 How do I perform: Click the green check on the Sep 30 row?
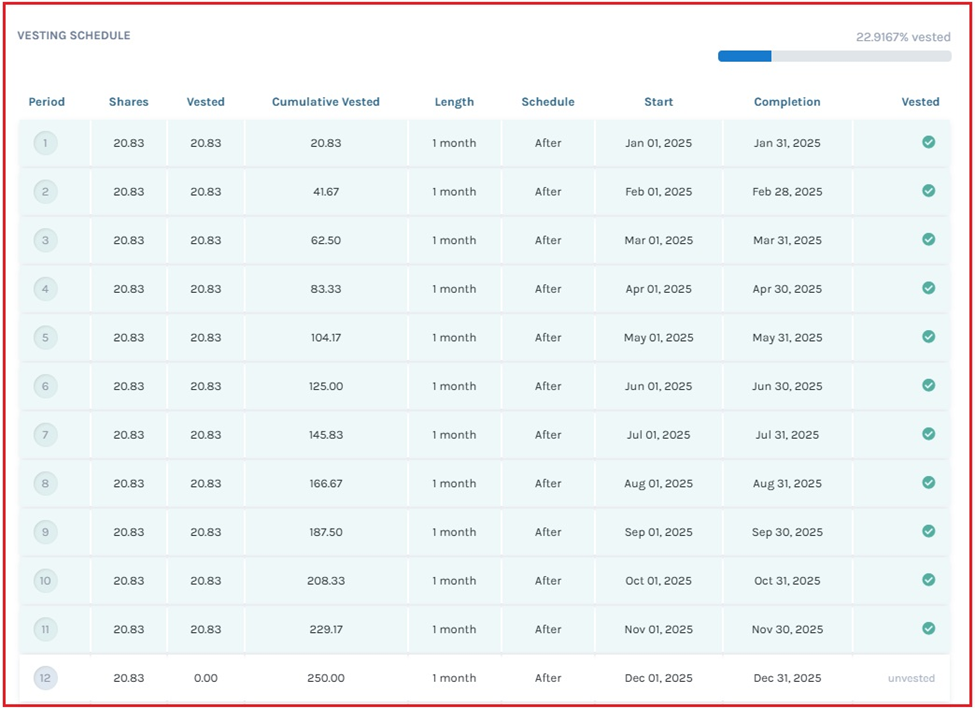(x=928, y=531)
